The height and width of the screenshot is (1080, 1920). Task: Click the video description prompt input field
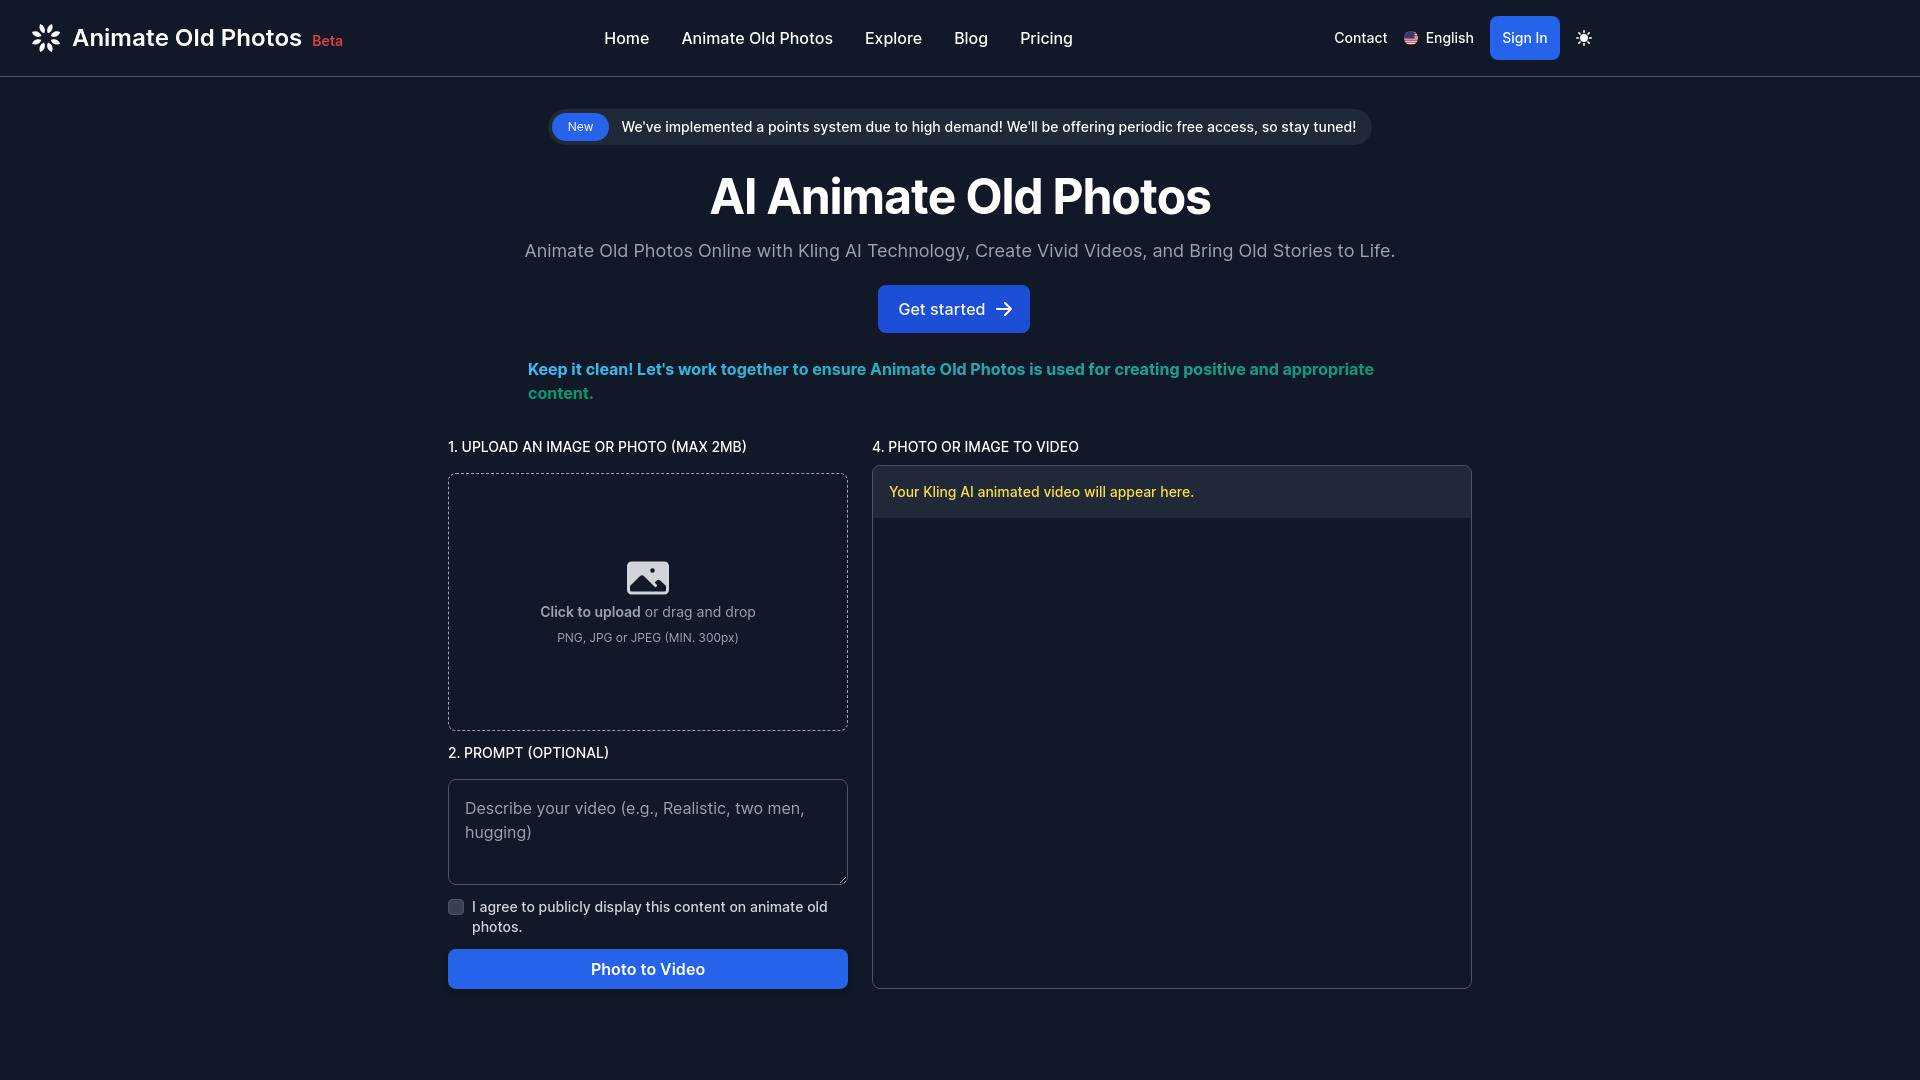pyautogui.click(x=647, y=832)
